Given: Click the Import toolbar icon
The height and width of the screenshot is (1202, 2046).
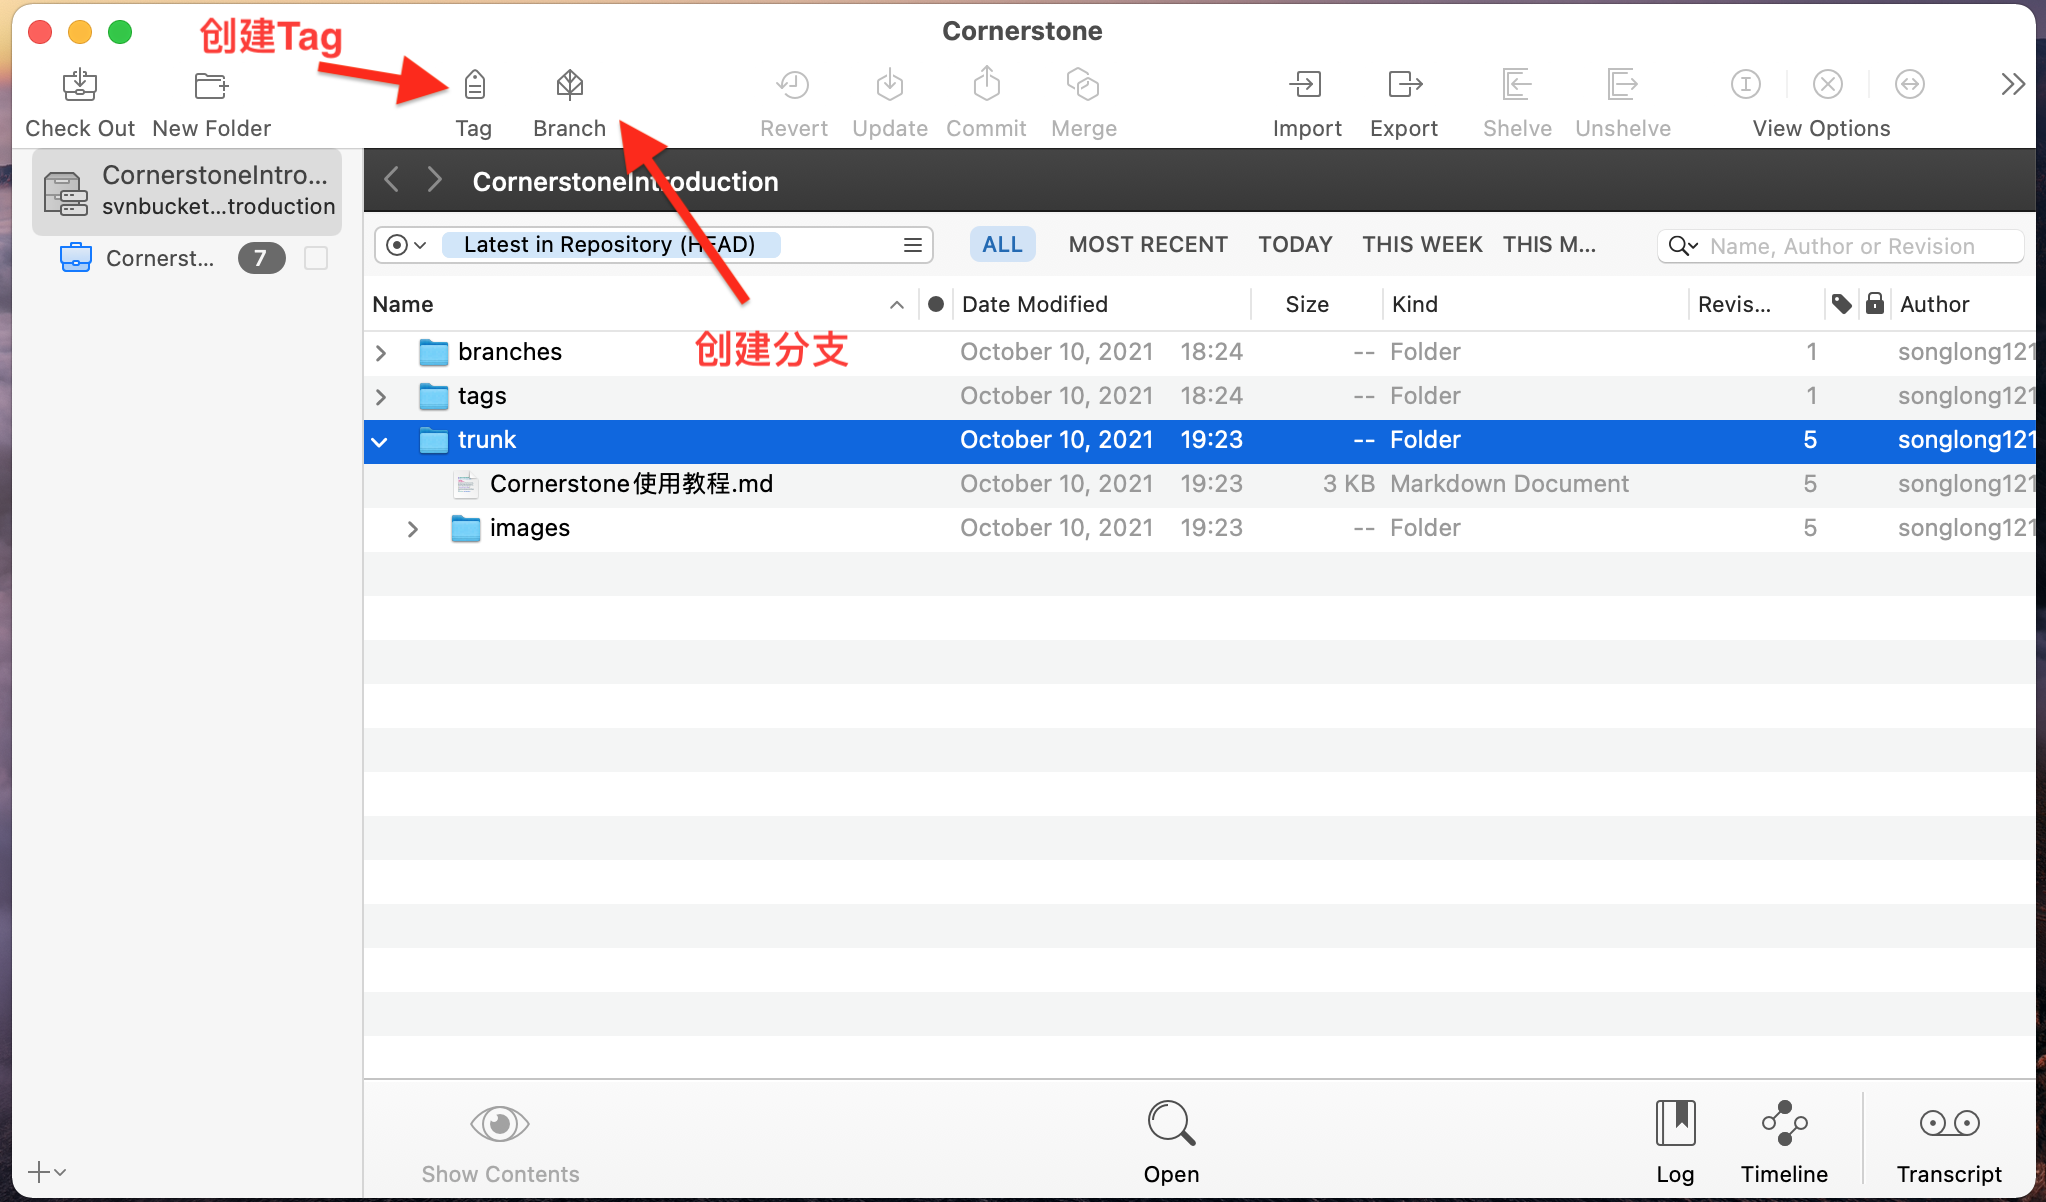Looking at the screenshot, I should click(1306, 85).
